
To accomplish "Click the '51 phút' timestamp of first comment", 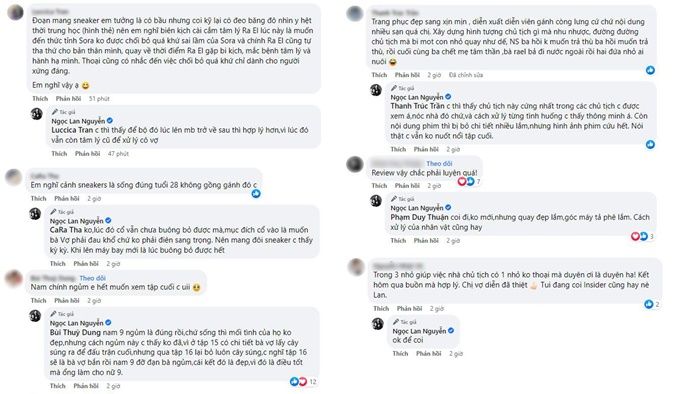I will pos(99,99).
